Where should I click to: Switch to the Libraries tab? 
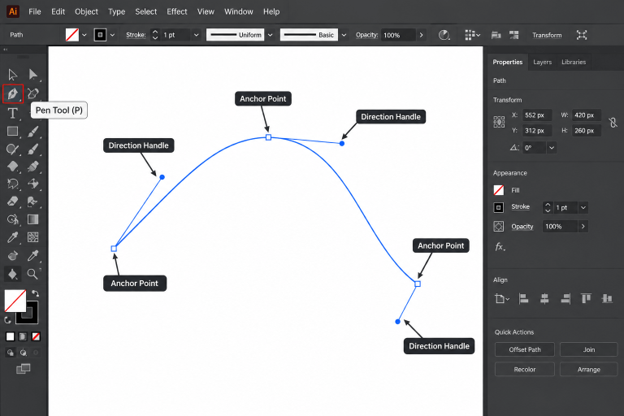point(573,62)
